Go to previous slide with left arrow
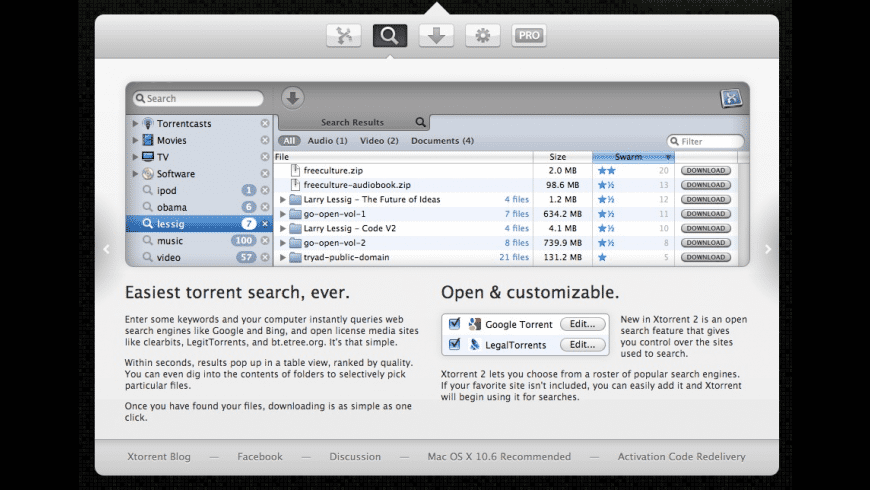870x490 pixels. coord(107,249)
